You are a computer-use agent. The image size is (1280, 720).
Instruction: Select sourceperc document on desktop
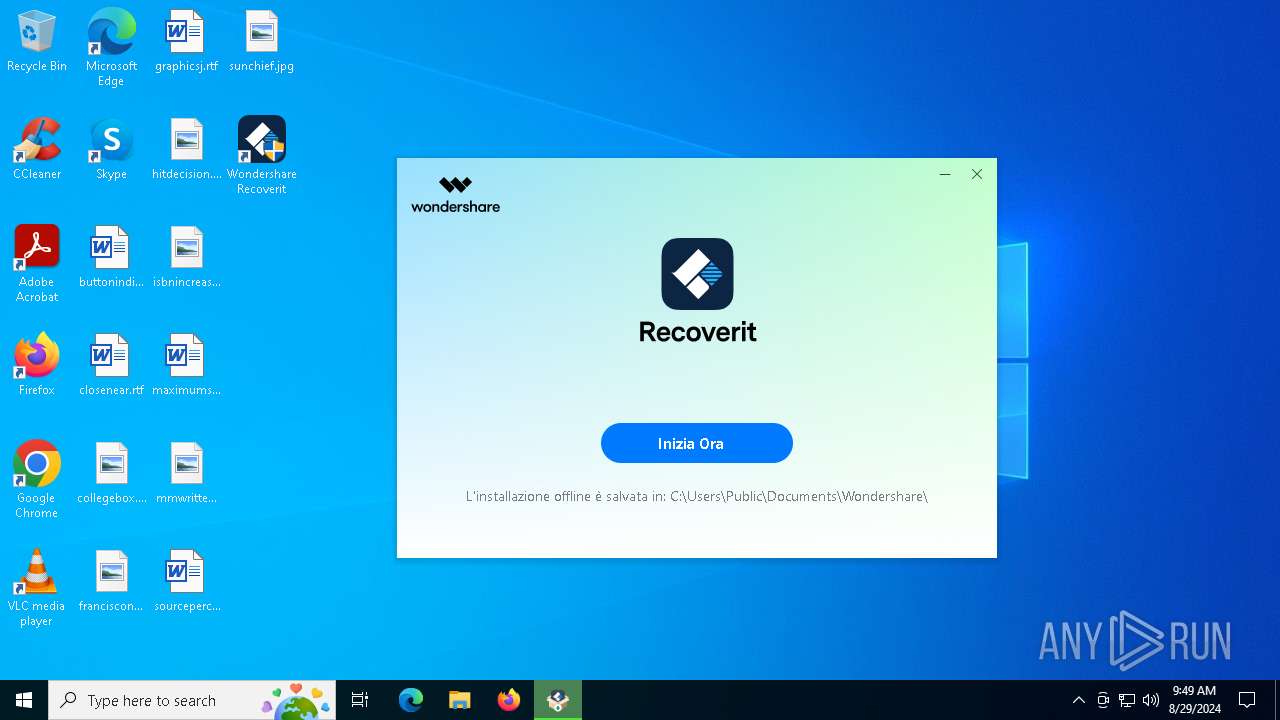coord(186,581)
